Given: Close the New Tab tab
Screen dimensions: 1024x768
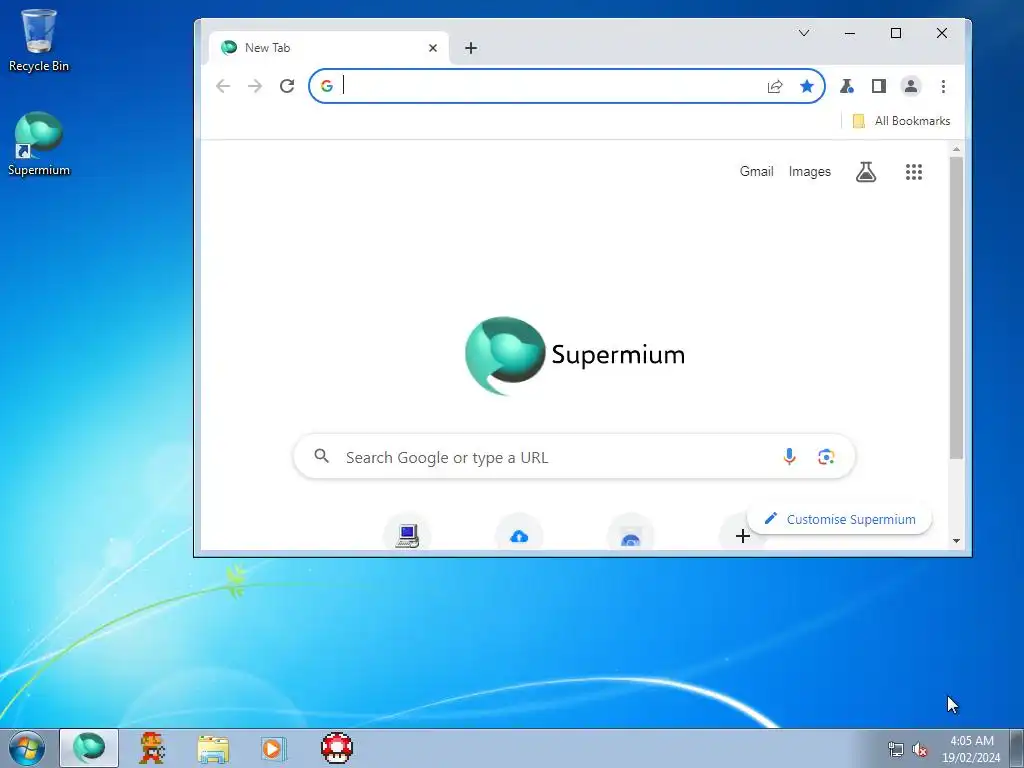Looking at the screenshot, I should pos(432,48).
